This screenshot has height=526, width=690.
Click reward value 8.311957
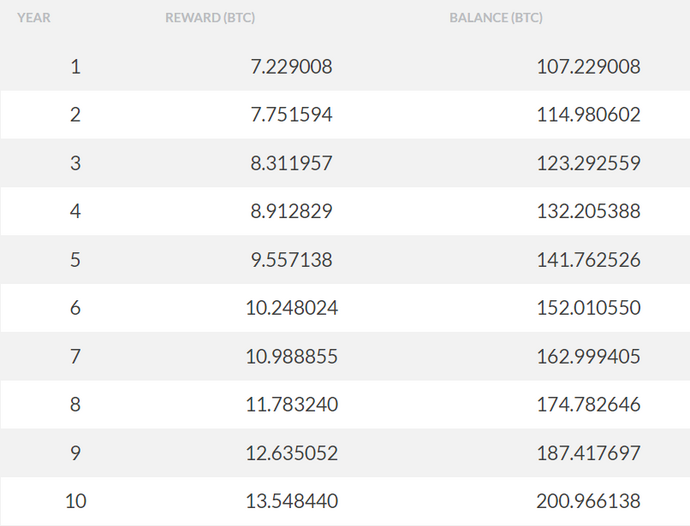tap(291, 163)
